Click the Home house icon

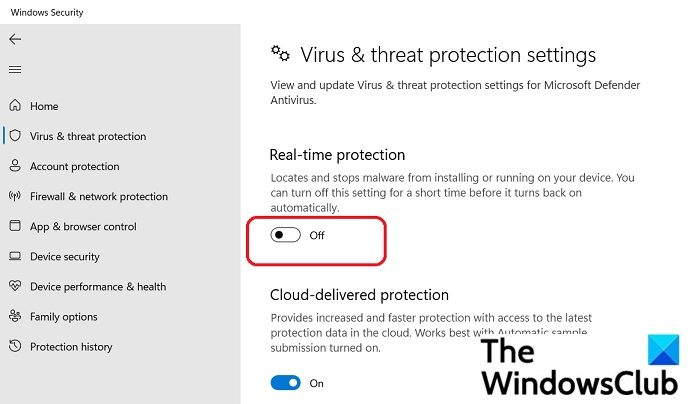click(x=15, y=105)
